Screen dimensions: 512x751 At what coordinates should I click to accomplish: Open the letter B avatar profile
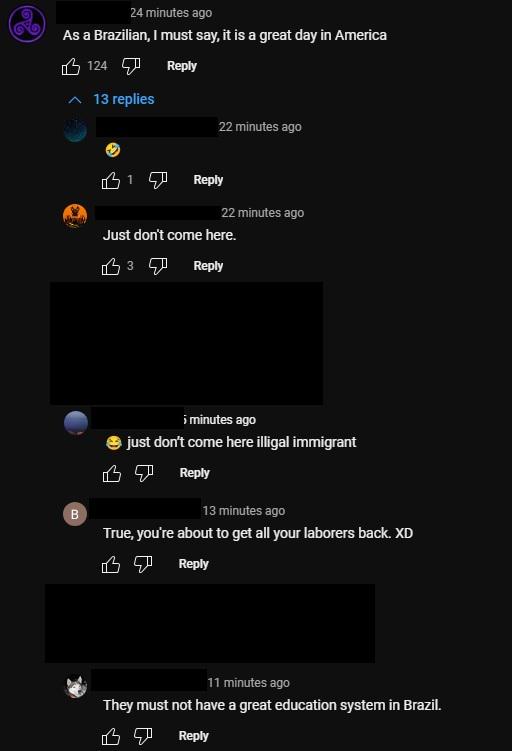tap(75, 514)
